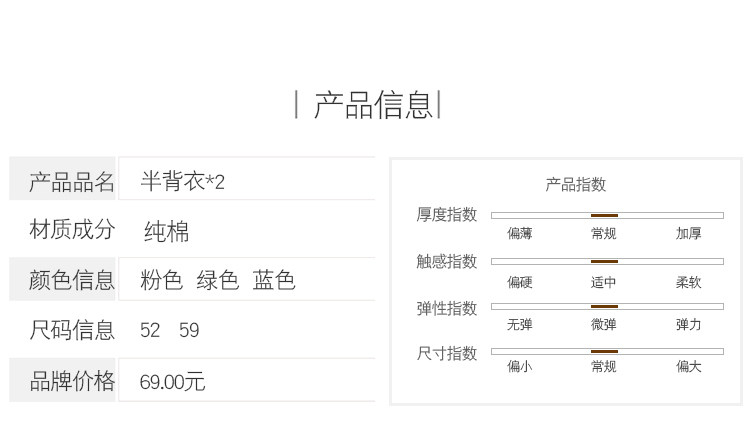Select size 59
This screenshot has width=750, height=427.
189,330
